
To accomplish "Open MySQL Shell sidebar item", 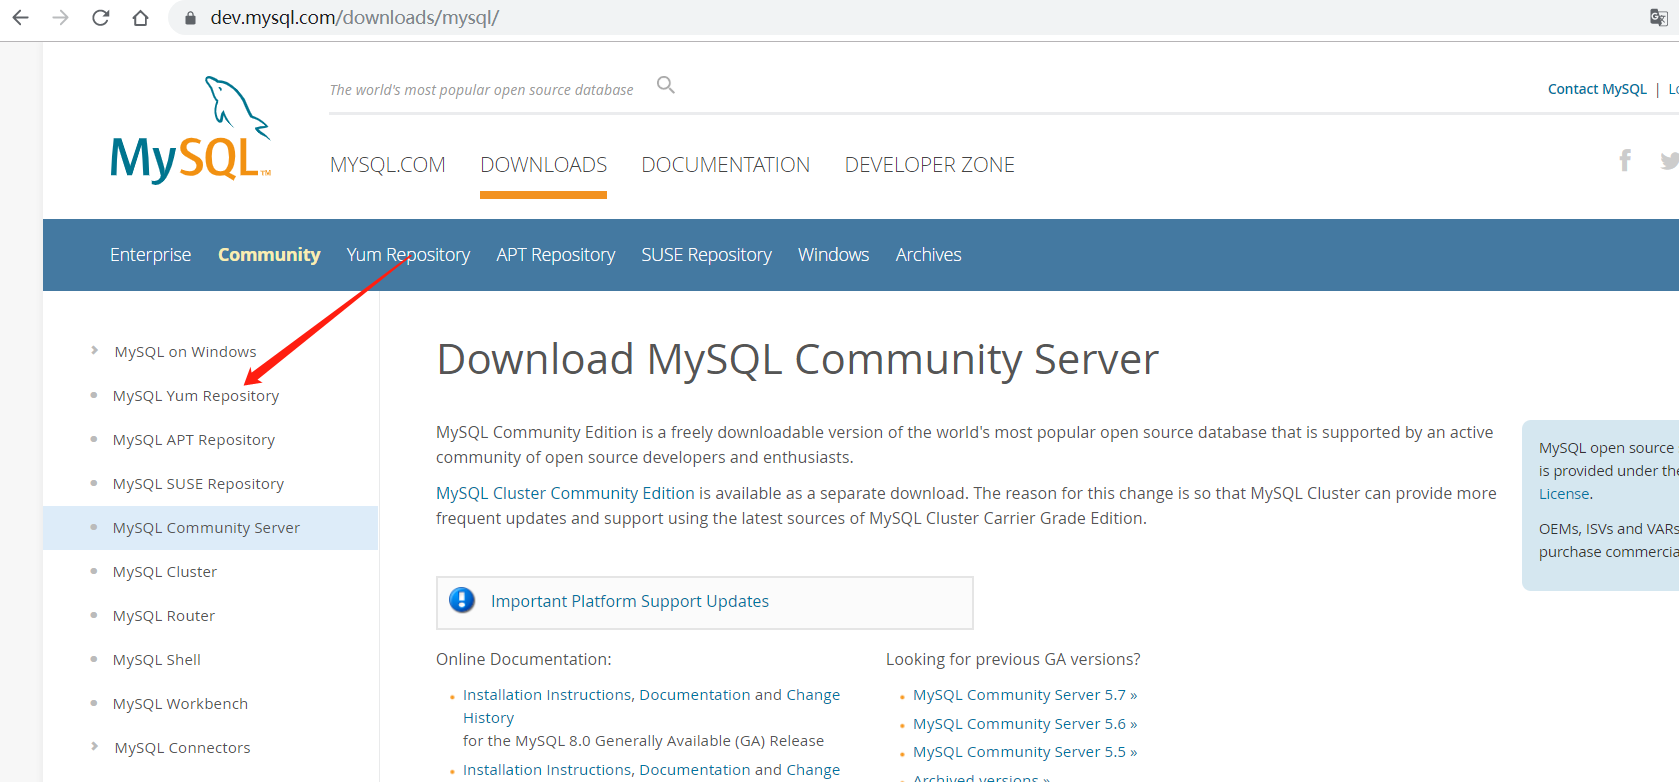I will (157, 660).
